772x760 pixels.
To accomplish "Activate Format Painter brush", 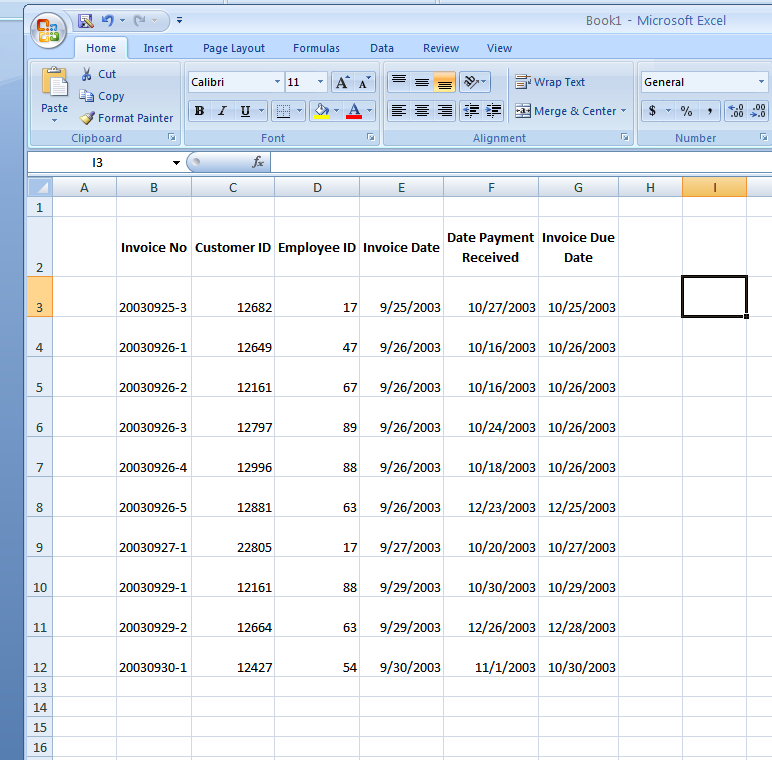I will pyautogui.click(x=87, y=118).
